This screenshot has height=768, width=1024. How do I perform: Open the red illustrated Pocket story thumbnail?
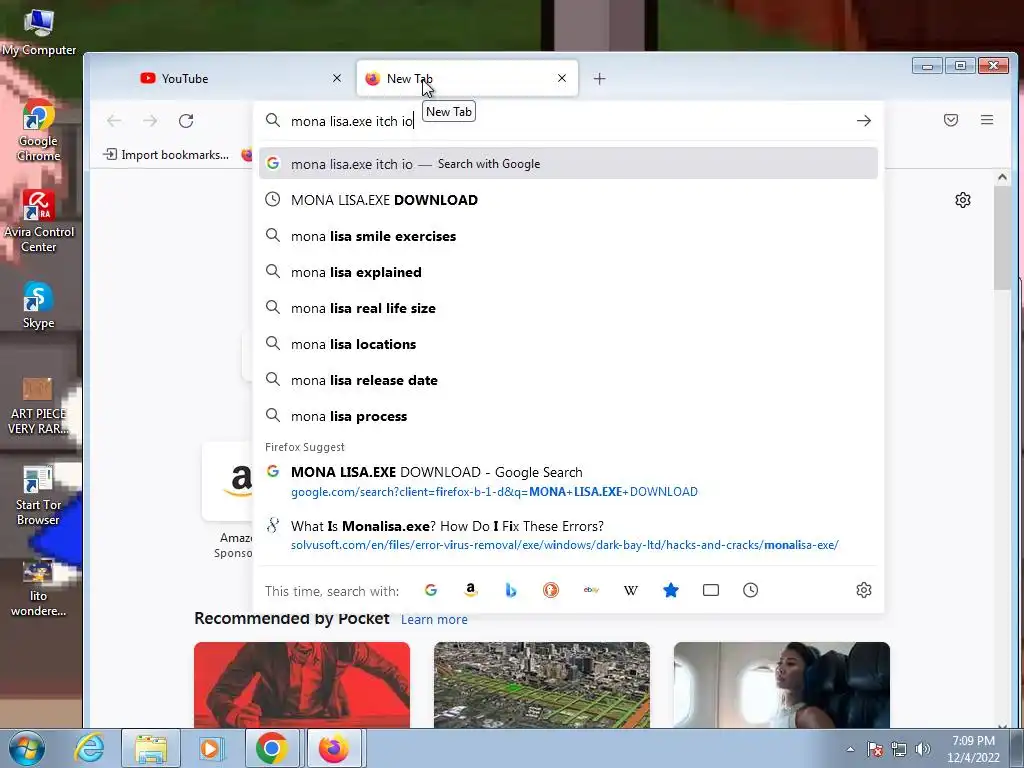click(x=302, y=684)
